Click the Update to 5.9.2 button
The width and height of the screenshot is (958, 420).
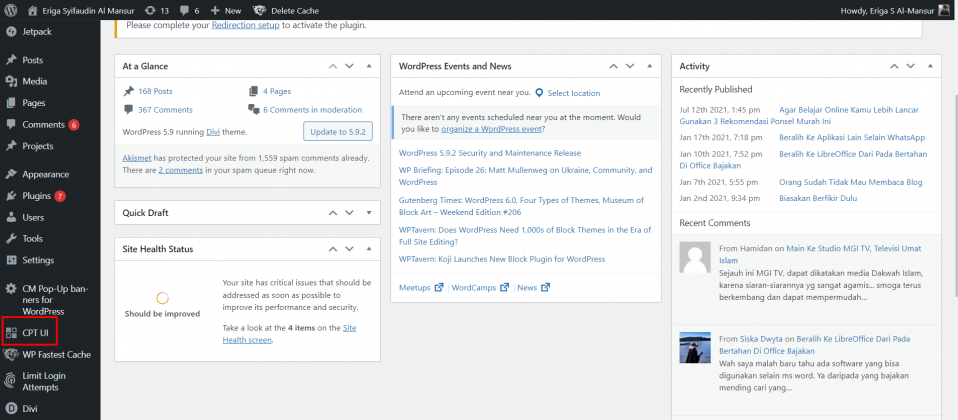click(x=338, y=131)
